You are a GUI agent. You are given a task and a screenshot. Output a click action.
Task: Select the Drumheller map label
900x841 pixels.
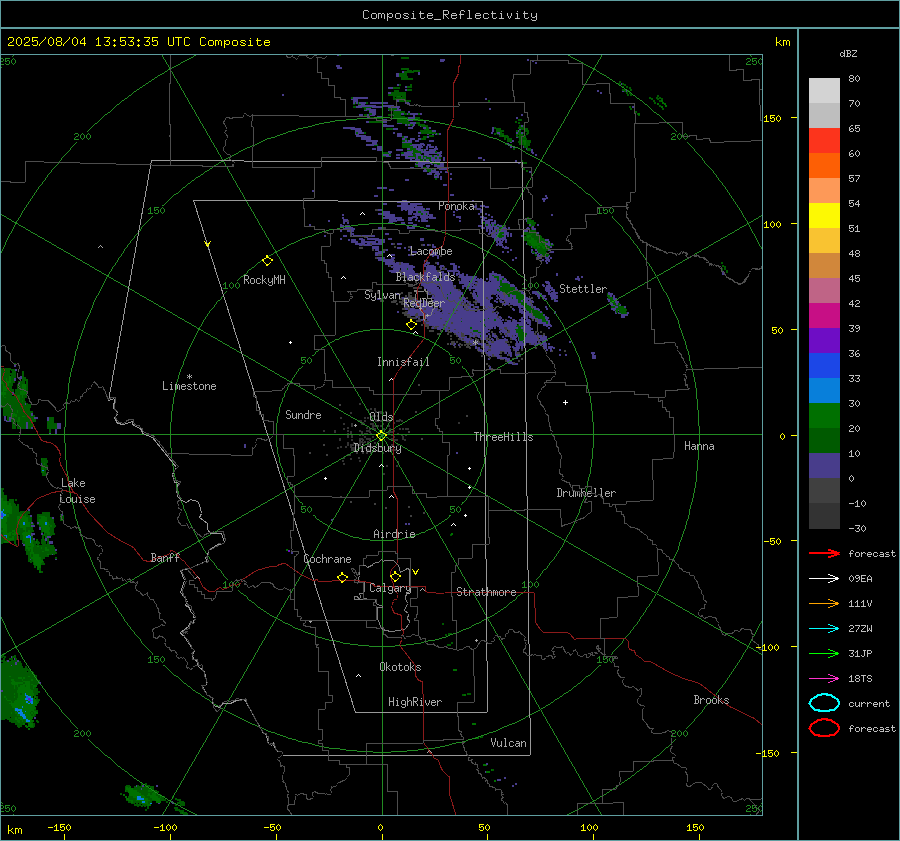pos(586,493)
